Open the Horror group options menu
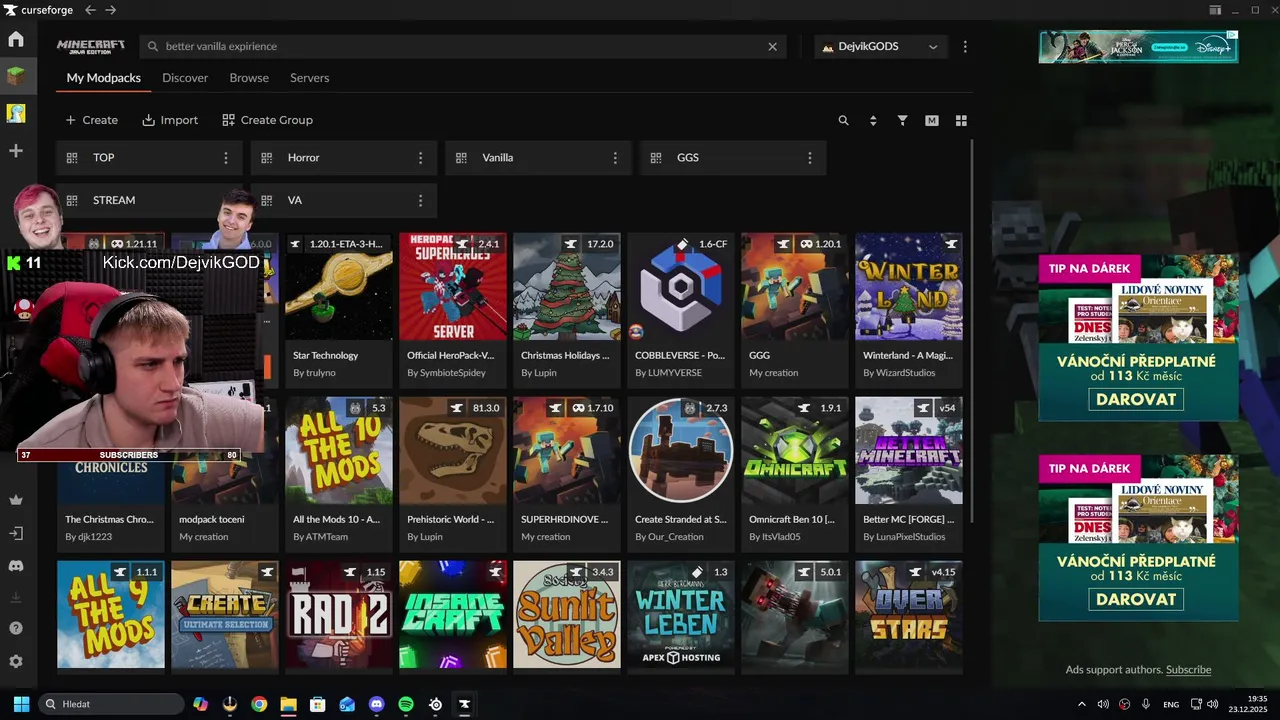This screenshot has height=720, width=1280. click(420, 158)
